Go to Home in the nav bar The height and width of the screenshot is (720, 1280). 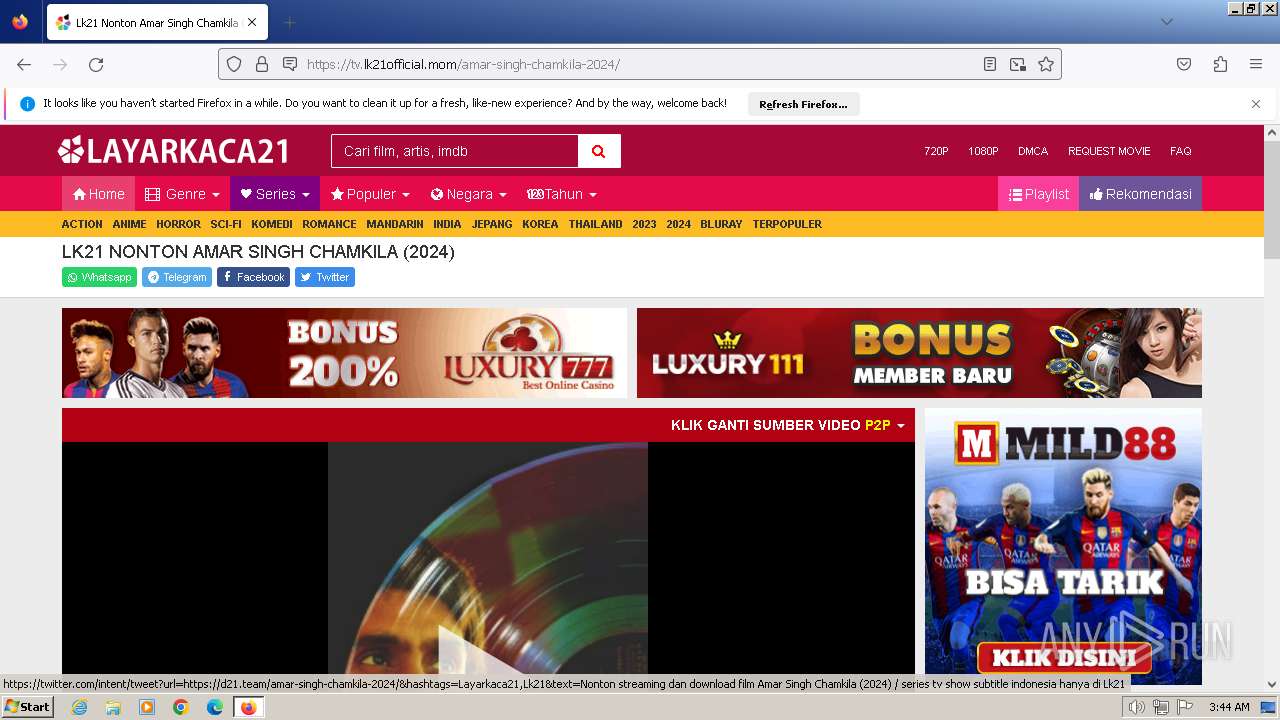tap(98, 194)
